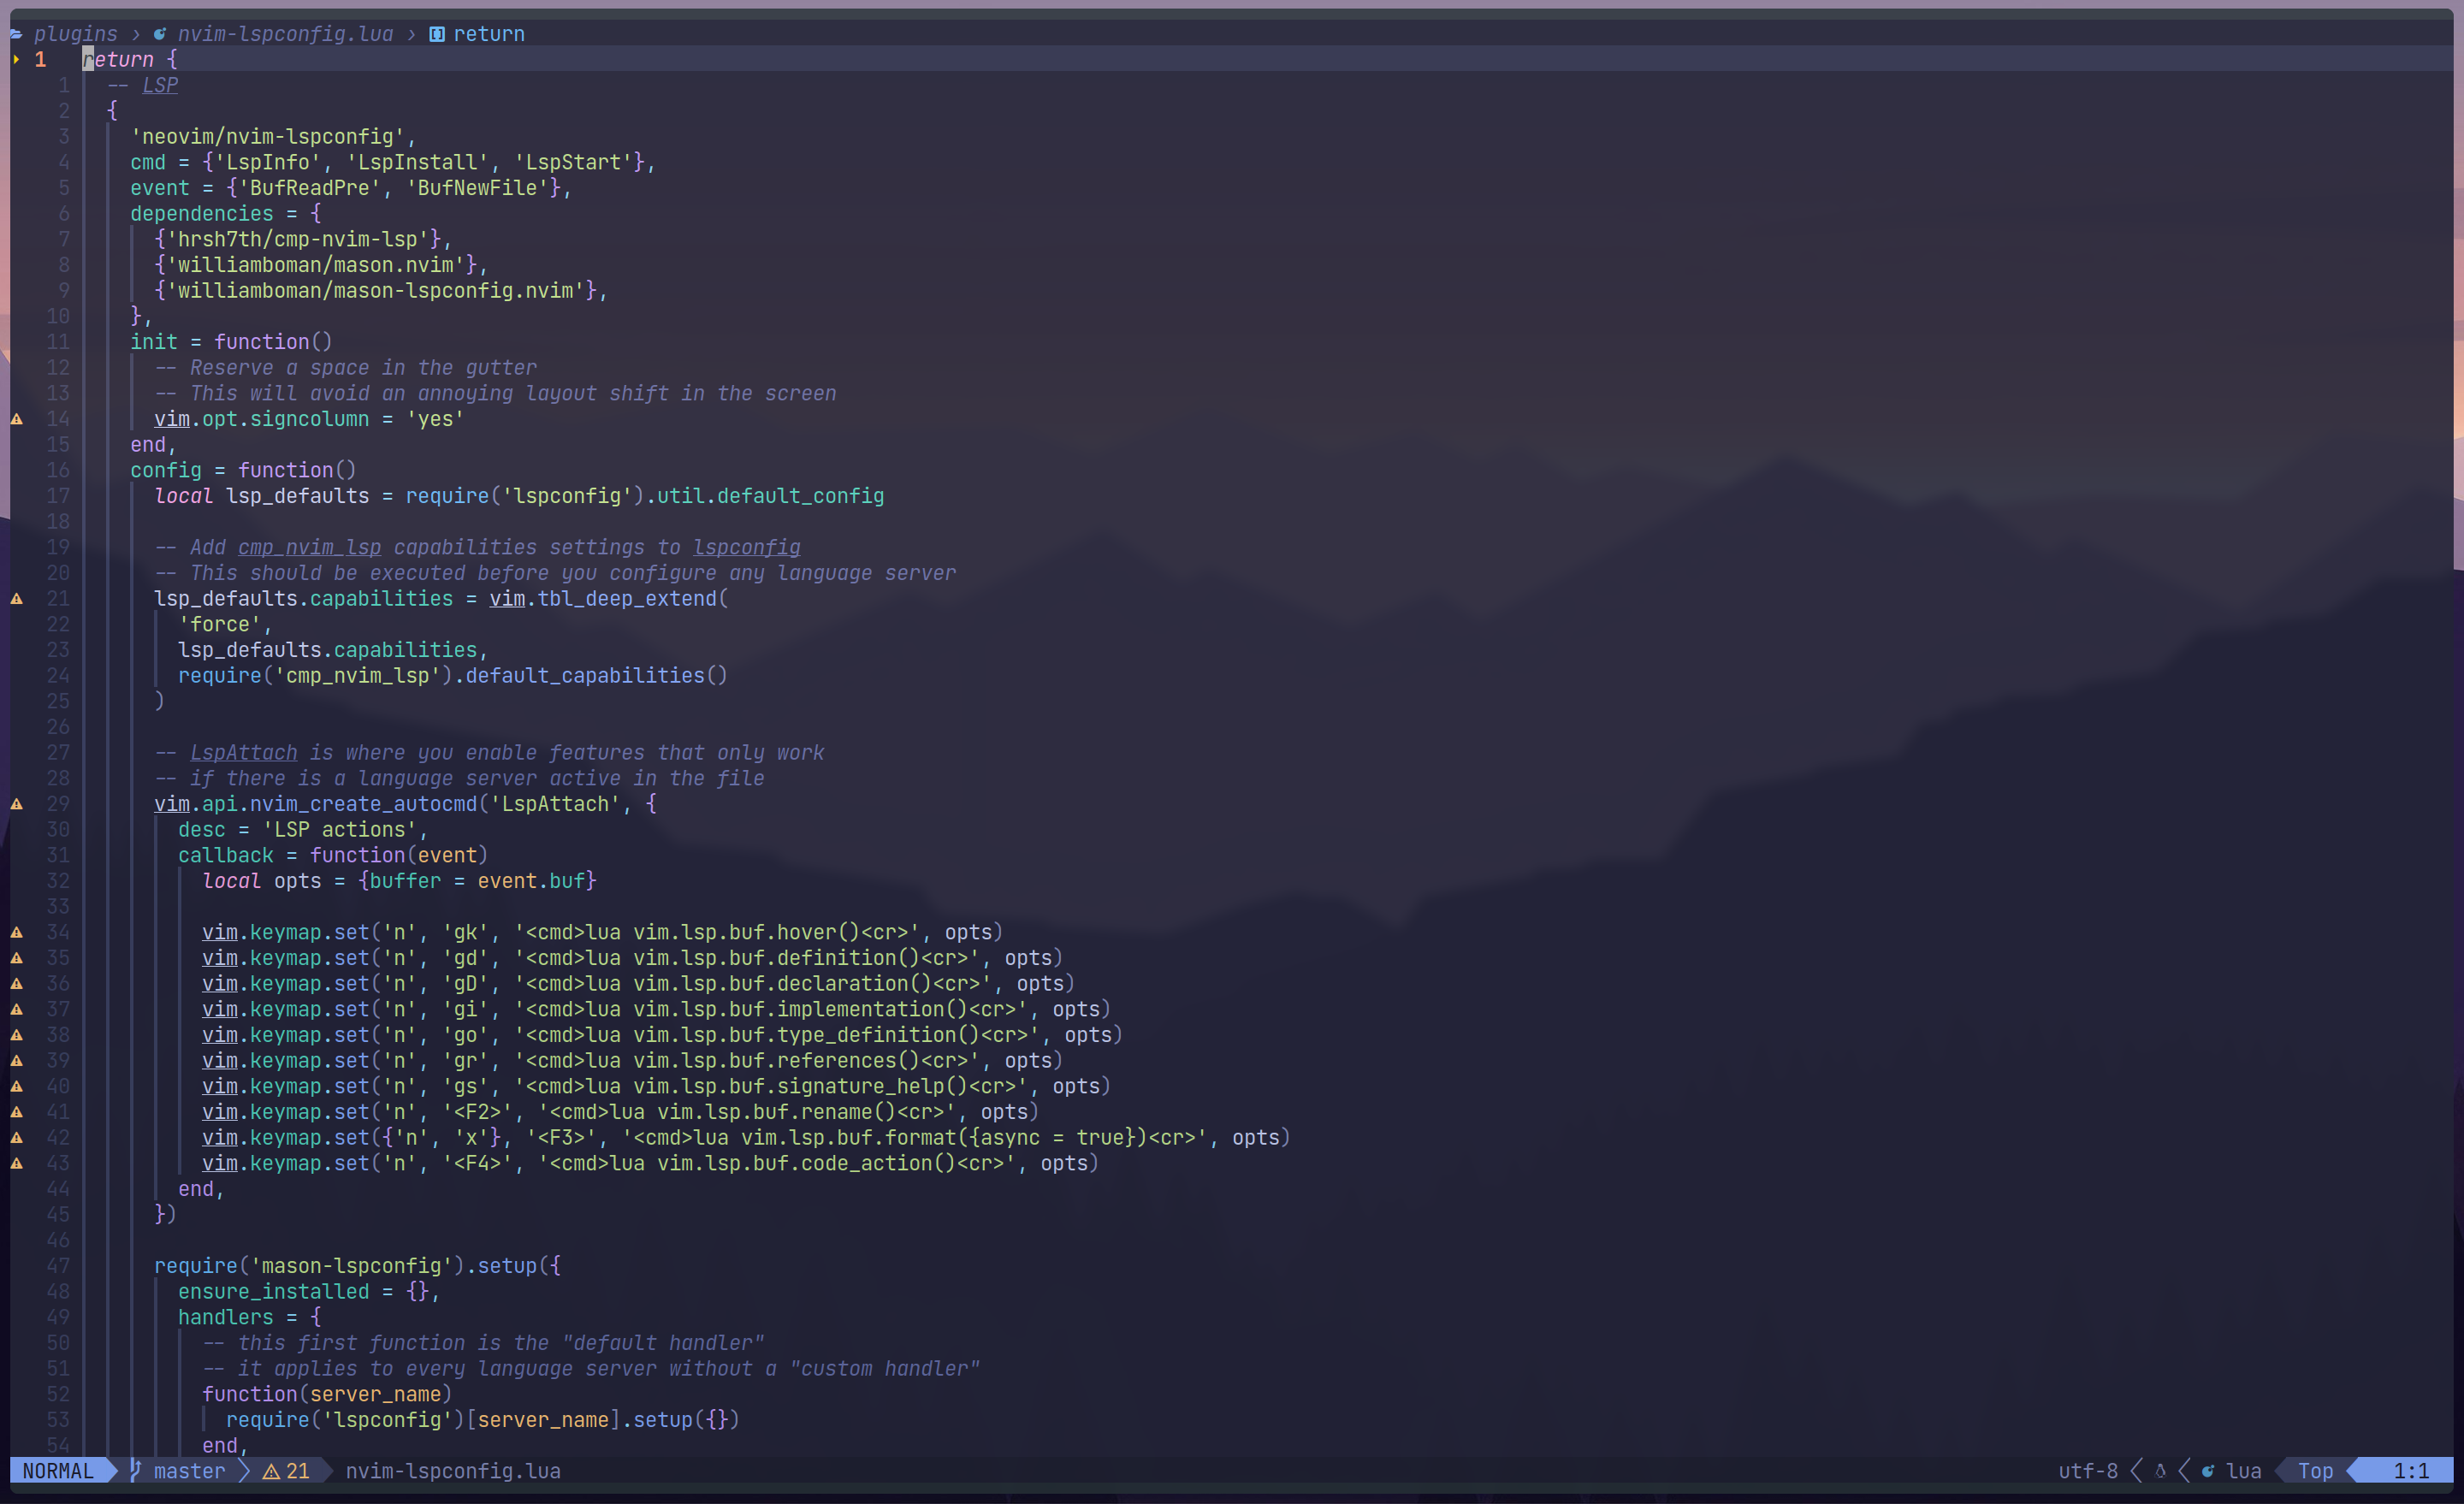
Task: Click the warning sign on gutter line 37
Action: click(17, 1009)
